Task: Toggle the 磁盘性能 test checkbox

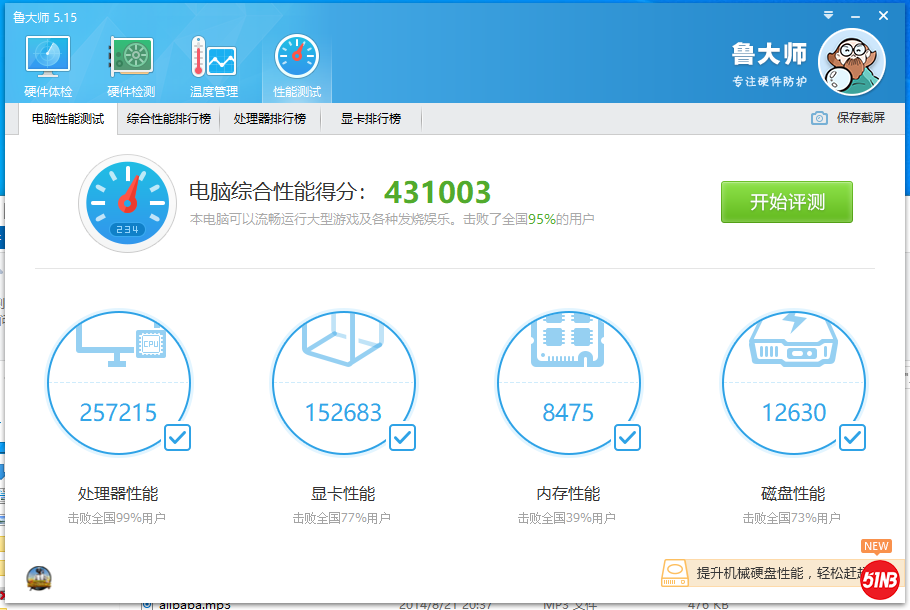Action: (x=852, y=437)
